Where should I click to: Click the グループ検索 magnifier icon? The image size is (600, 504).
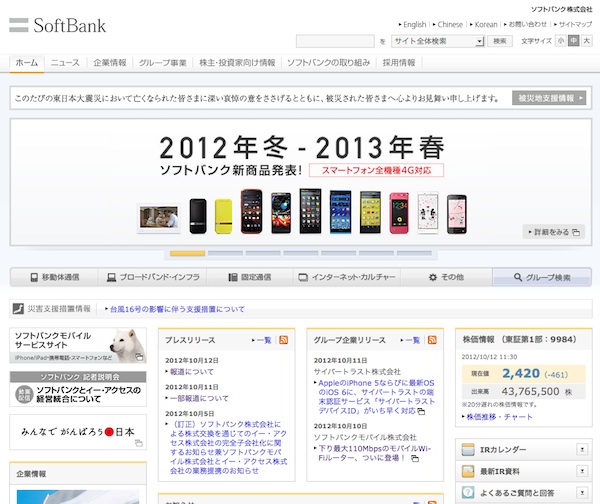518,277
